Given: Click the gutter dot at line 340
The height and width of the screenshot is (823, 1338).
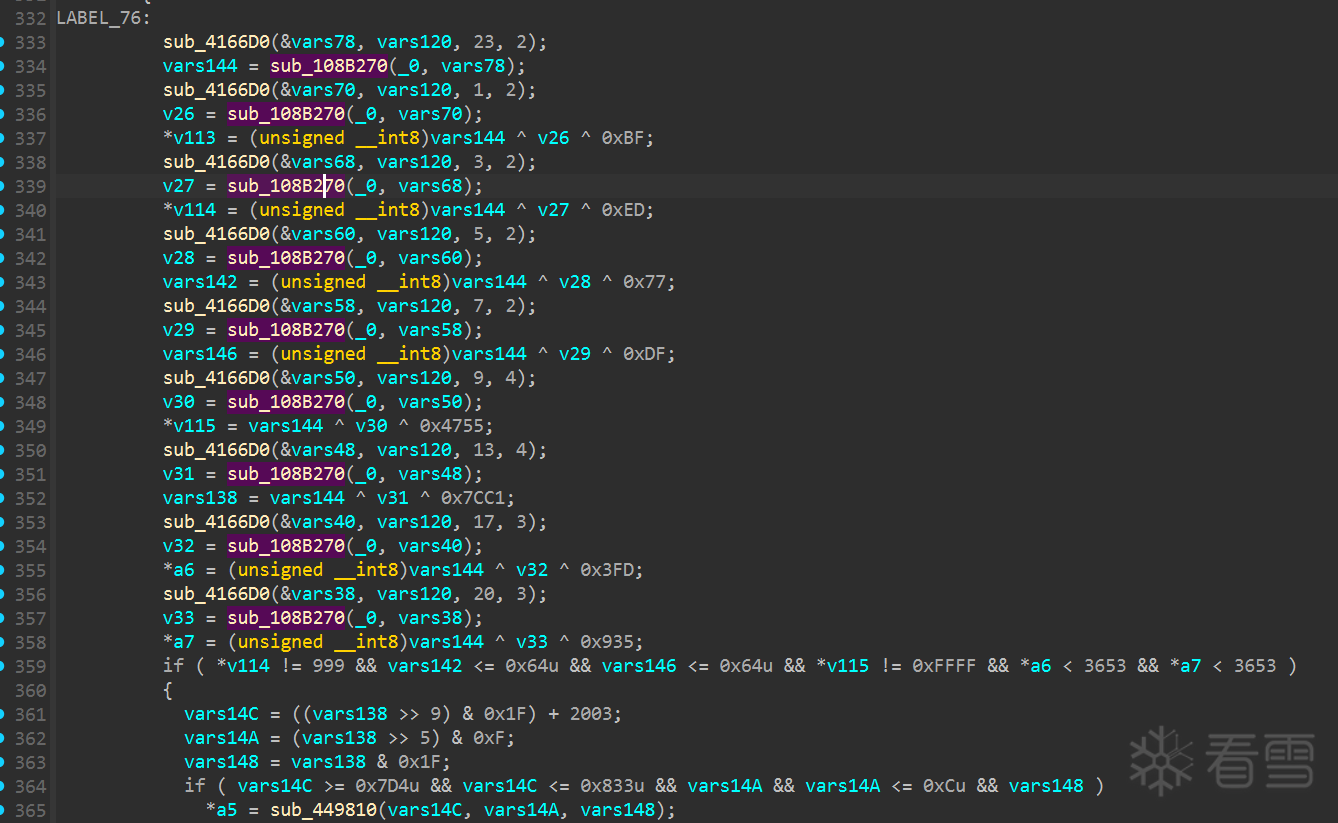Looking at the screenshot, I should pos(3,210).
